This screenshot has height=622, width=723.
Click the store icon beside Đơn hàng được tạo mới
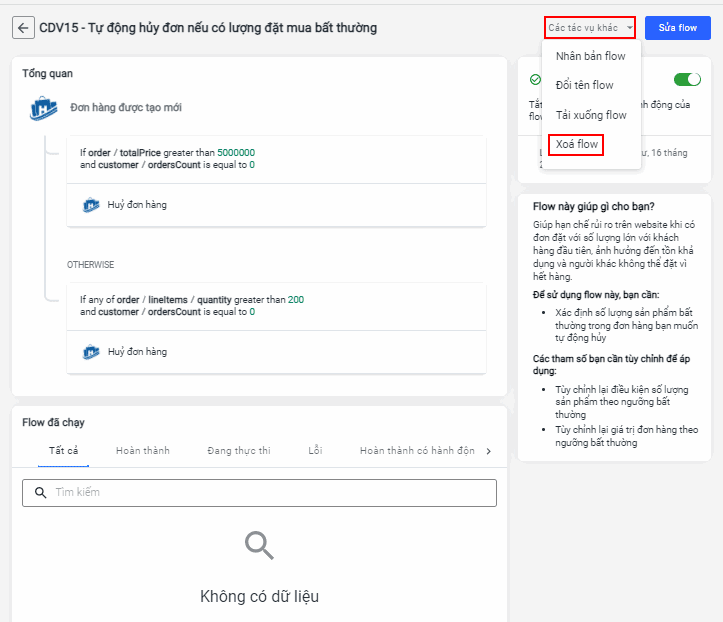(x=44, y=108)
